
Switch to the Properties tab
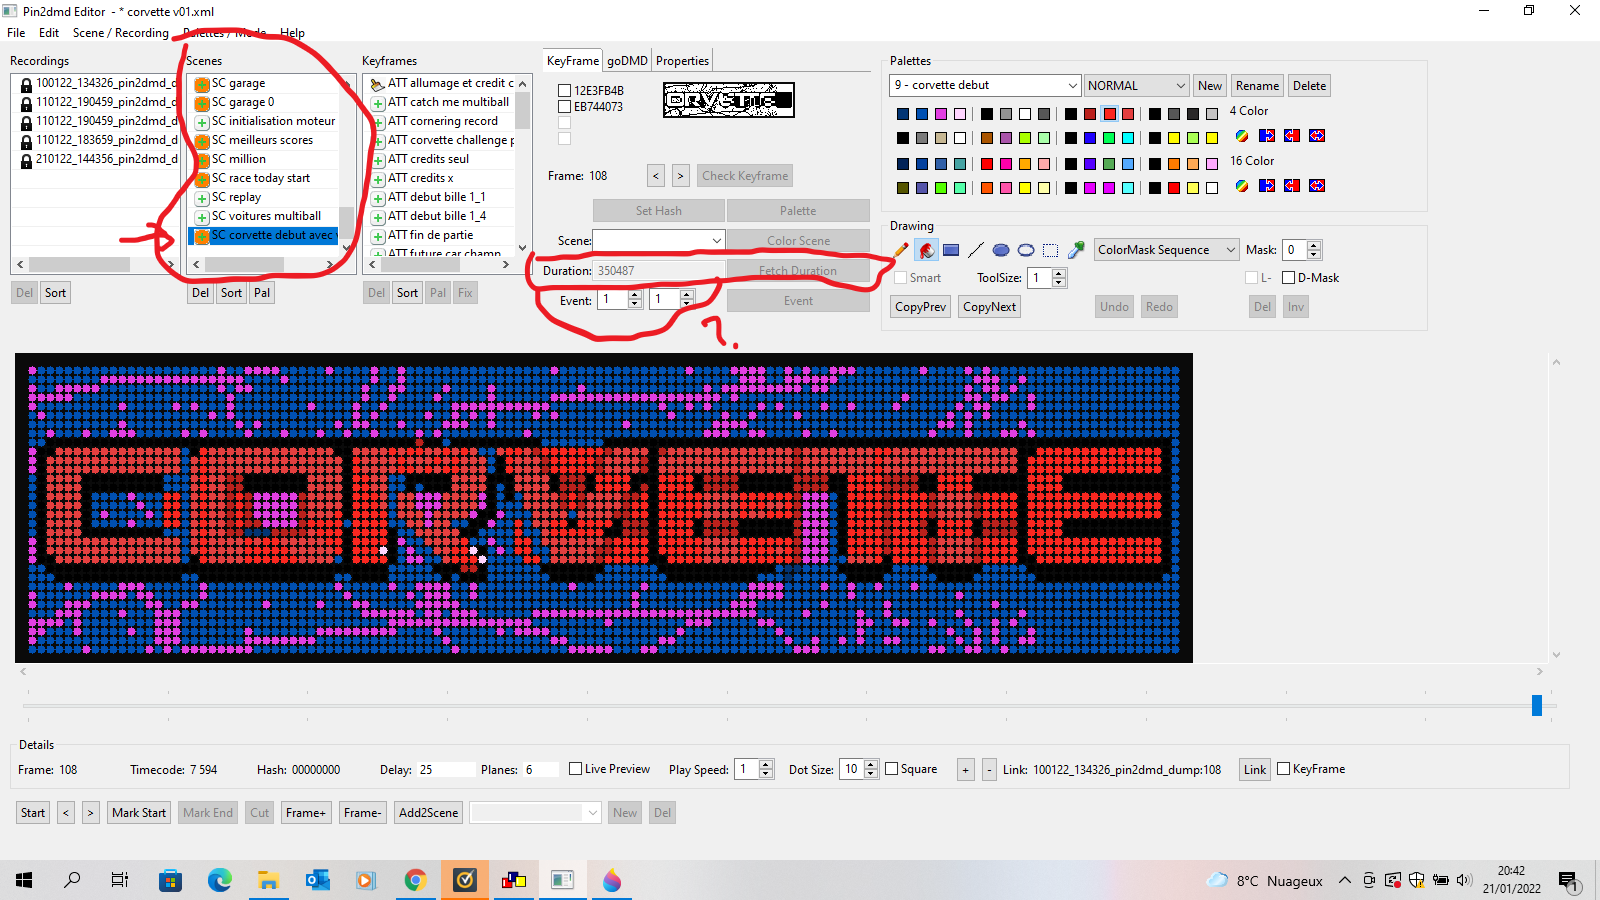point(682,61)
